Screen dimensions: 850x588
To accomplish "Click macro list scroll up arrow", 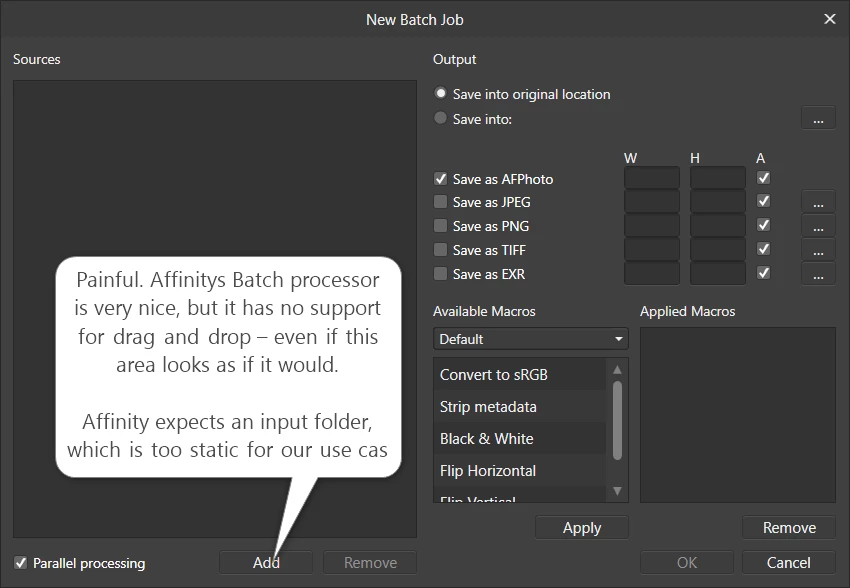I will click(617, 370).
